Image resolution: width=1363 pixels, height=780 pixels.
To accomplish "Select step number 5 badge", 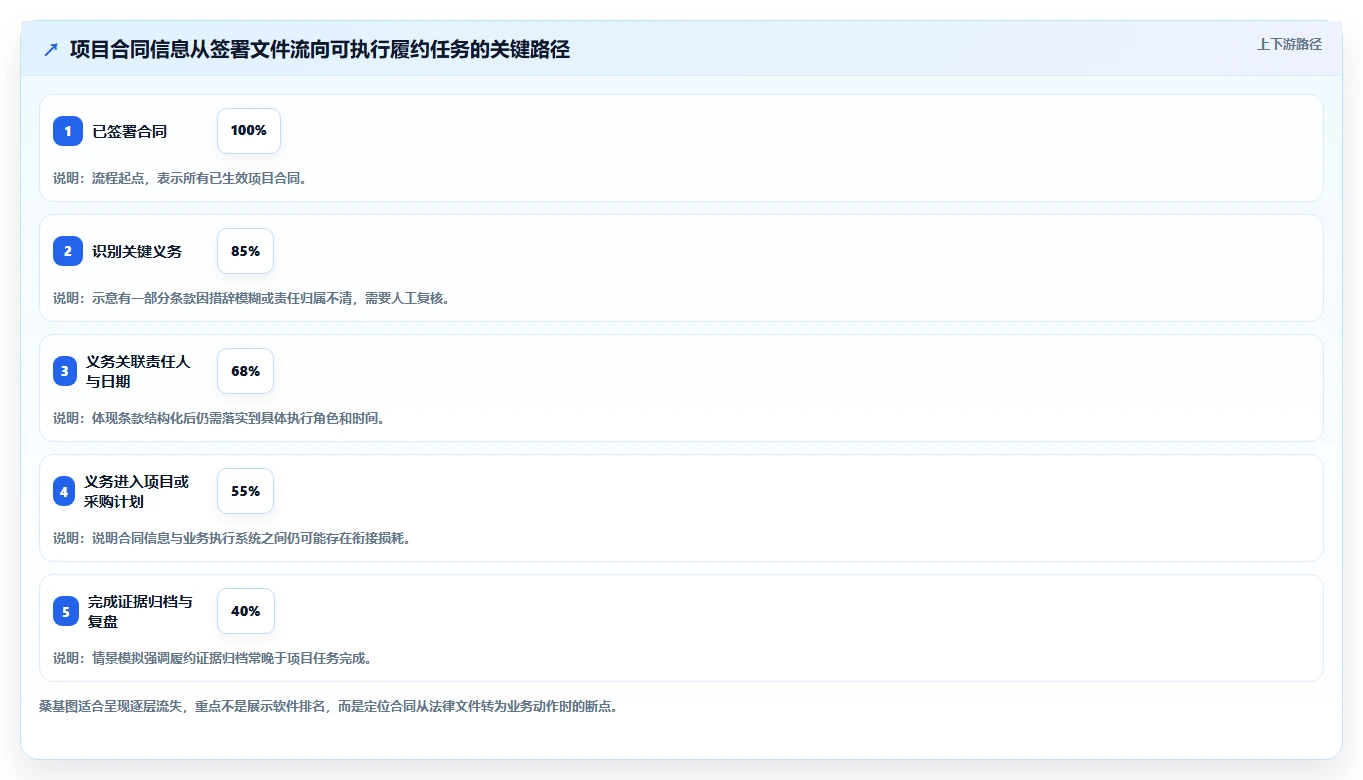I will point(66,611).
